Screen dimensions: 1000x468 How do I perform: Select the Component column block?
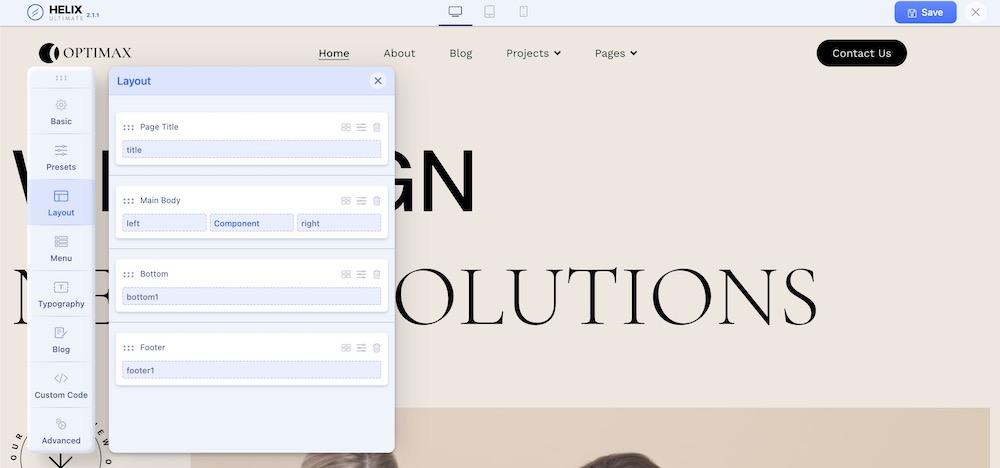252,223
